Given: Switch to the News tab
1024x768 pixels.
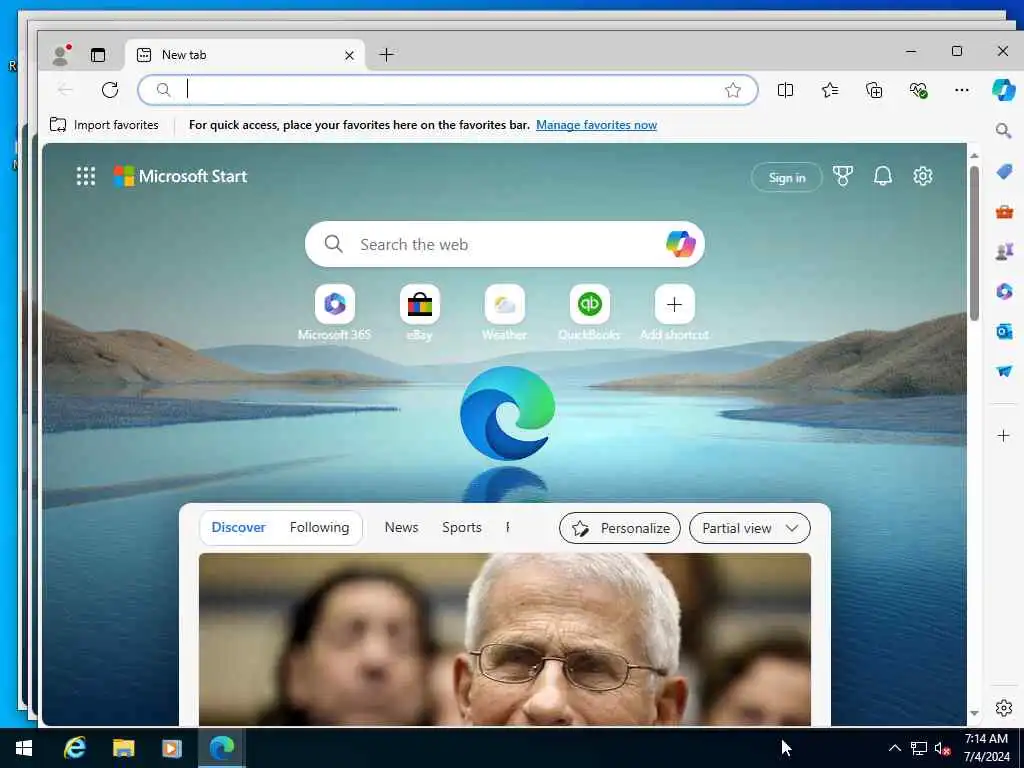Looking at the screenshot, I should [x=401, y=528].
